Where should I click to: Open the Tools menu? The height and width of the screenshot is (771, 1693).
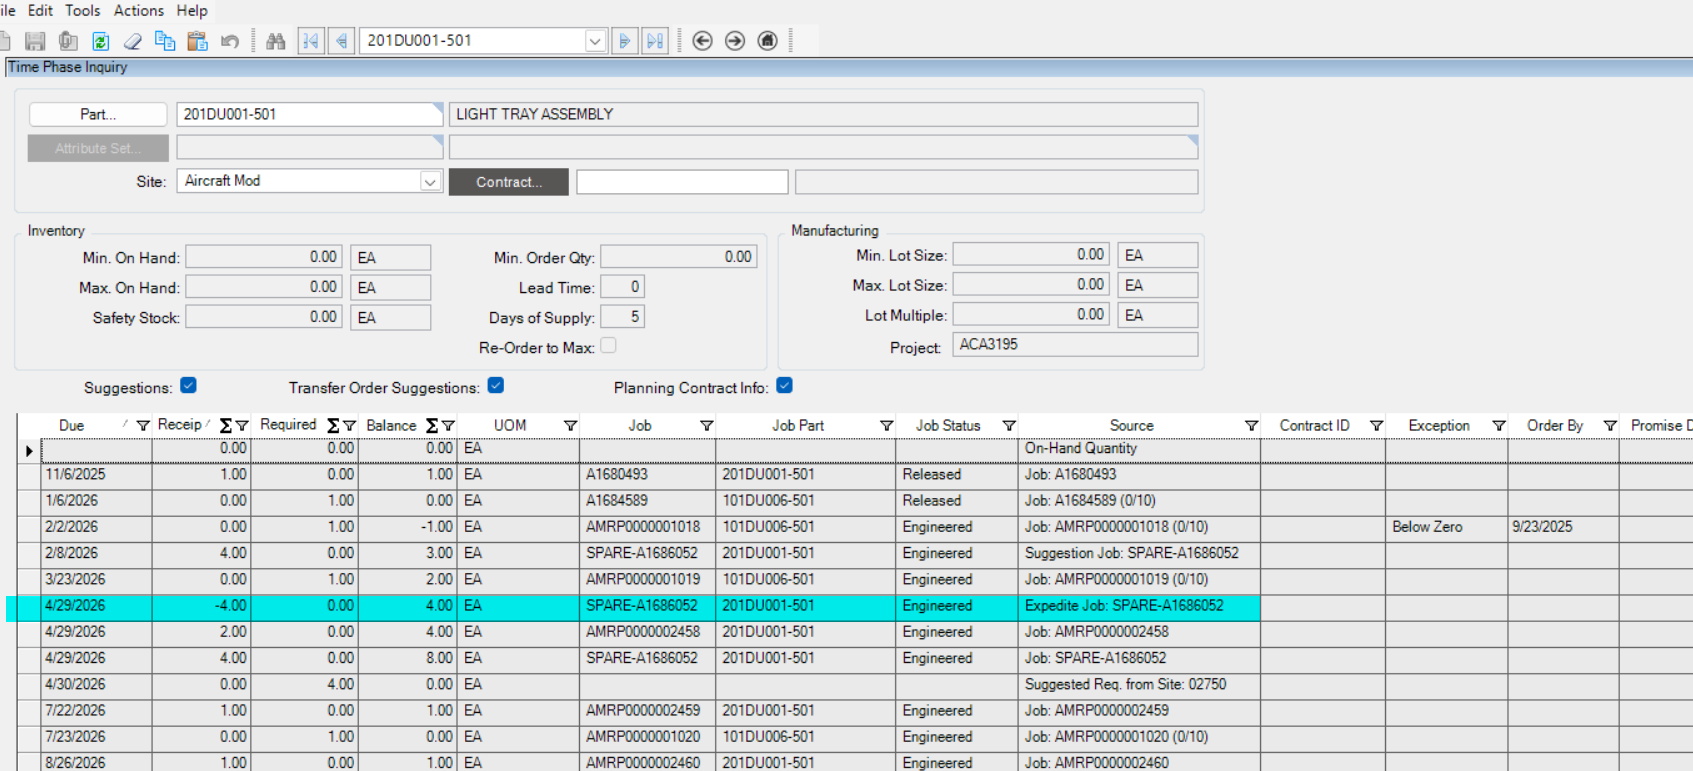click(x=82, y=10)
